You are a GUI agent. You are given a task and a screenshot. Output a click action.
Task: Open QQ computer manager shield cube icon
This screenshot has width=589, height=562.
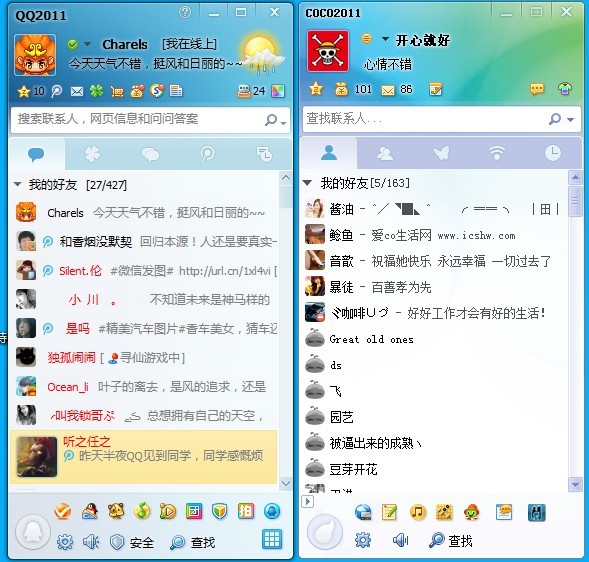point(219,511)
